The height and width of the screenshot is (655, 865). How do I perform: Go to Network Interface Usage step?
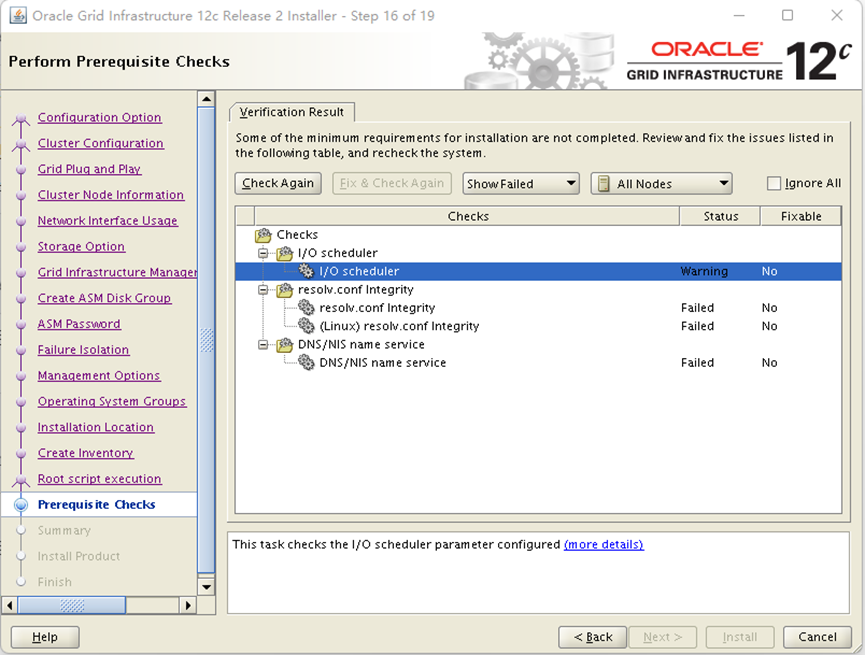(108, 221)
